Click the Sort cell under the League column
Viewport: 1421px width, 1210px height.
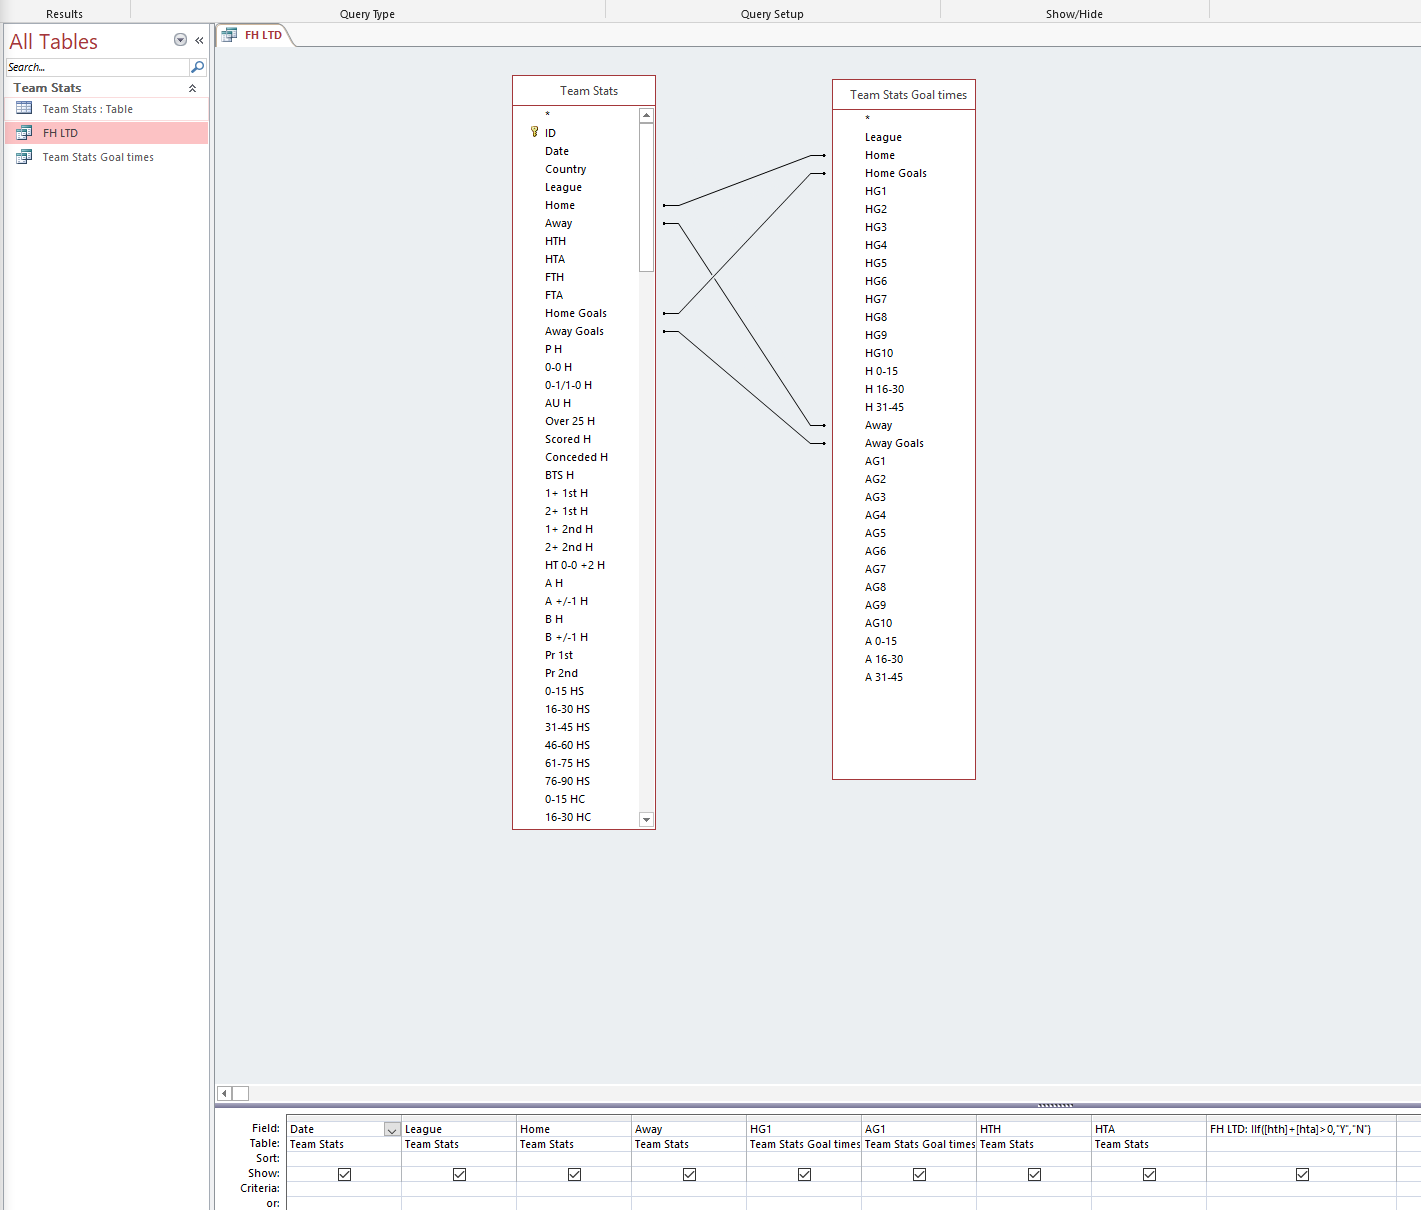459,1159
